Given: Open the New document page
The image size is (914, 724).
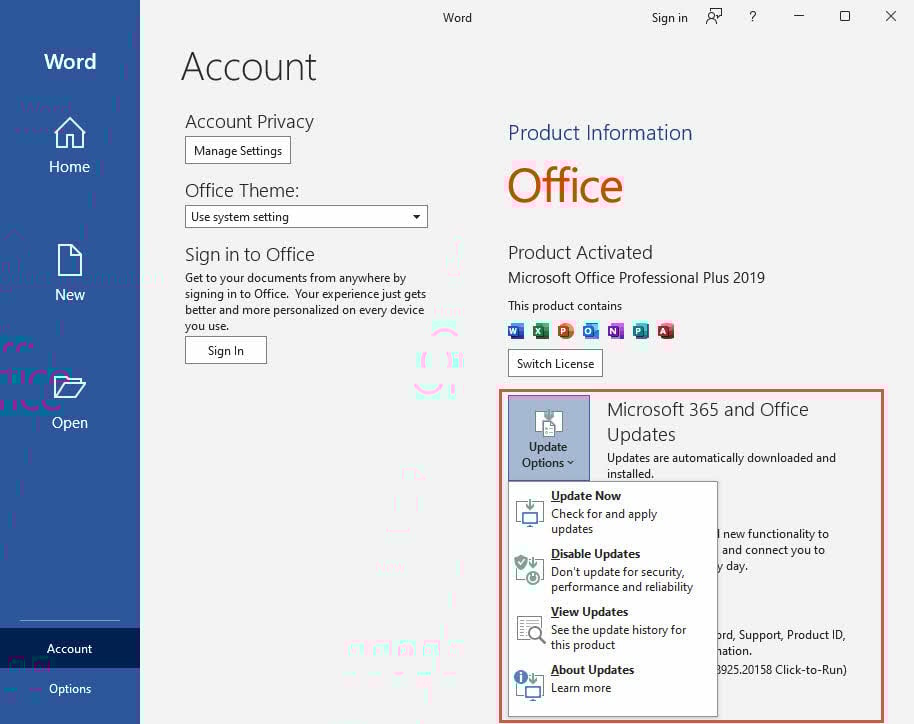Looking at the screenshot, I should coord(69,273).
